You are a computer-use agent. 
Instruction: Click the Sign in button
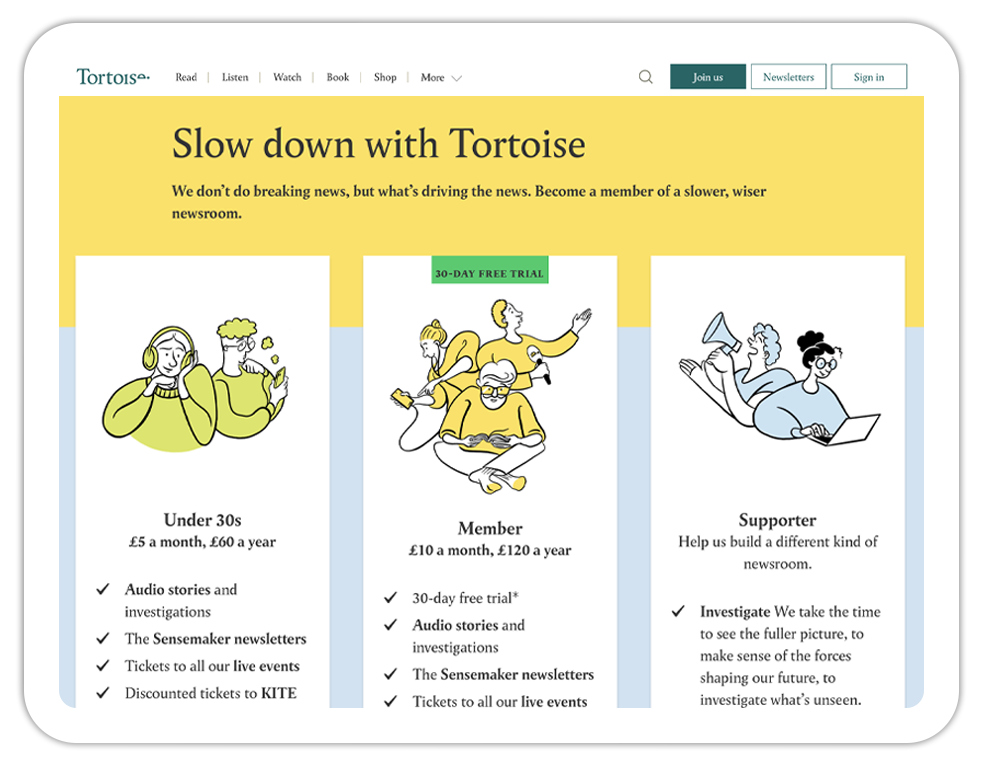point(869,77)
